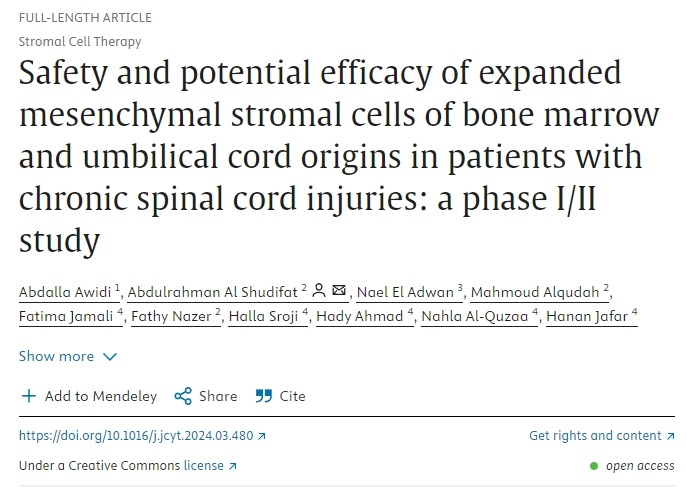
Task: Click the external arrow after the DOI
Action: (262, 436)
